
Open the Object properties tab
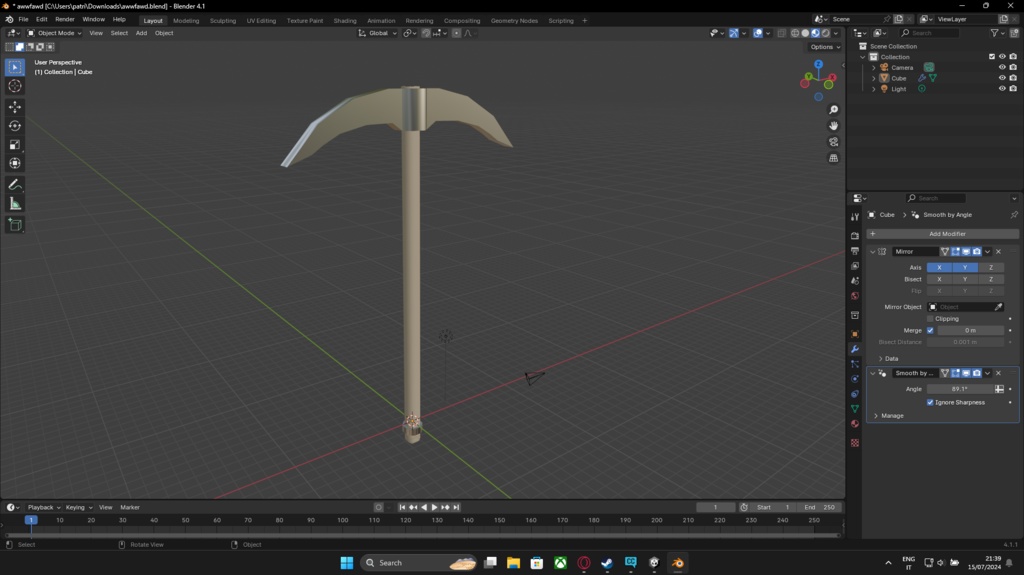coord(855,334)
